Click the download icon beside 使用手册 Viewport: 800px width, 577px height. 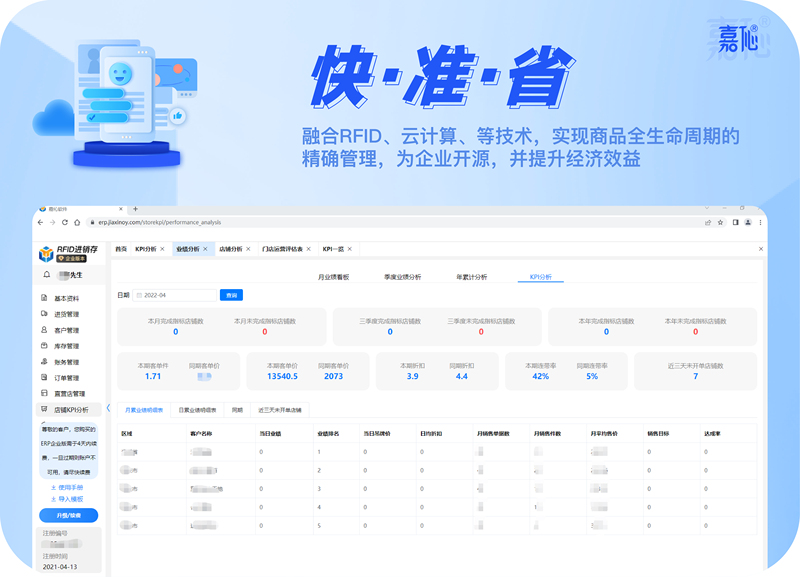click(x=54, y=488)
